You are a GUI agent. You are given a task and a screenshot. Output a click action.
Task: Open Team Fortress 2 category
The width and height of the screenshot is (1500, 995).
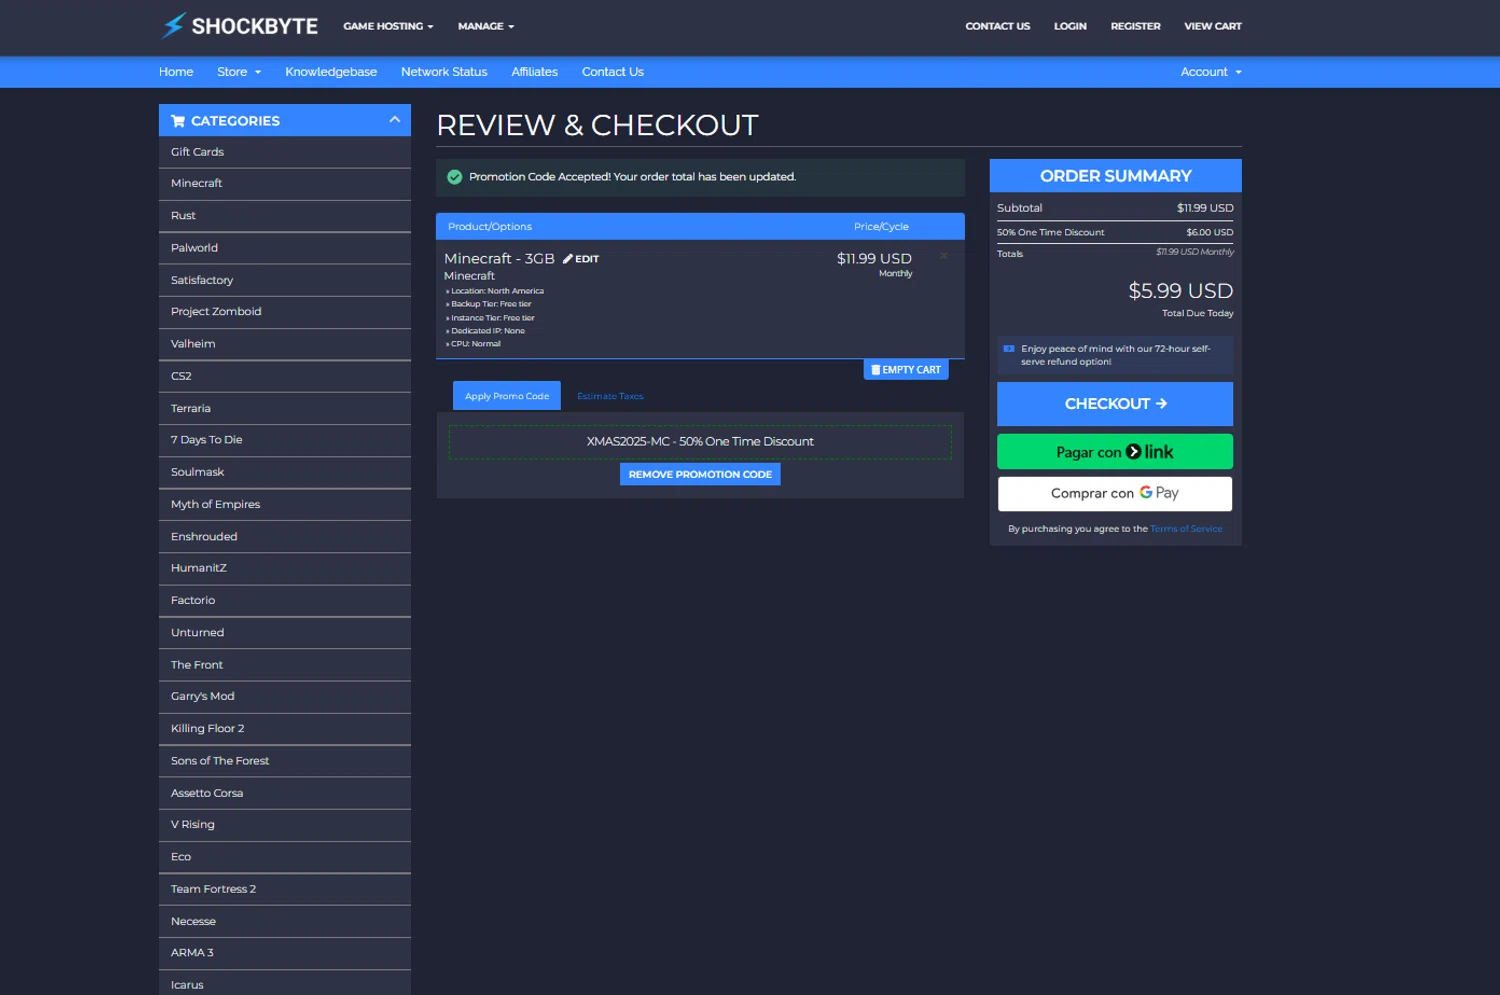coord(285,889)
